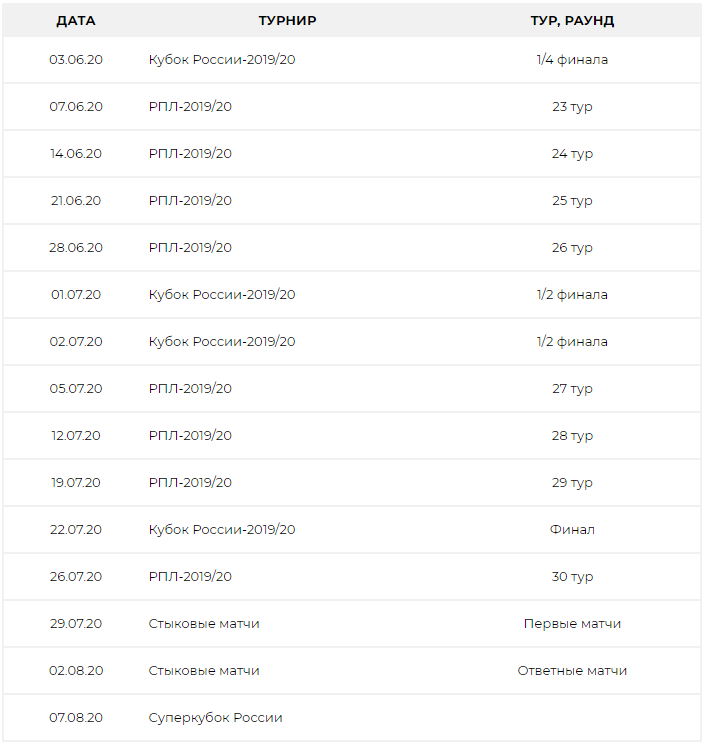
Task: Click the ДАТА column header
Action: (x=76, y=21)
